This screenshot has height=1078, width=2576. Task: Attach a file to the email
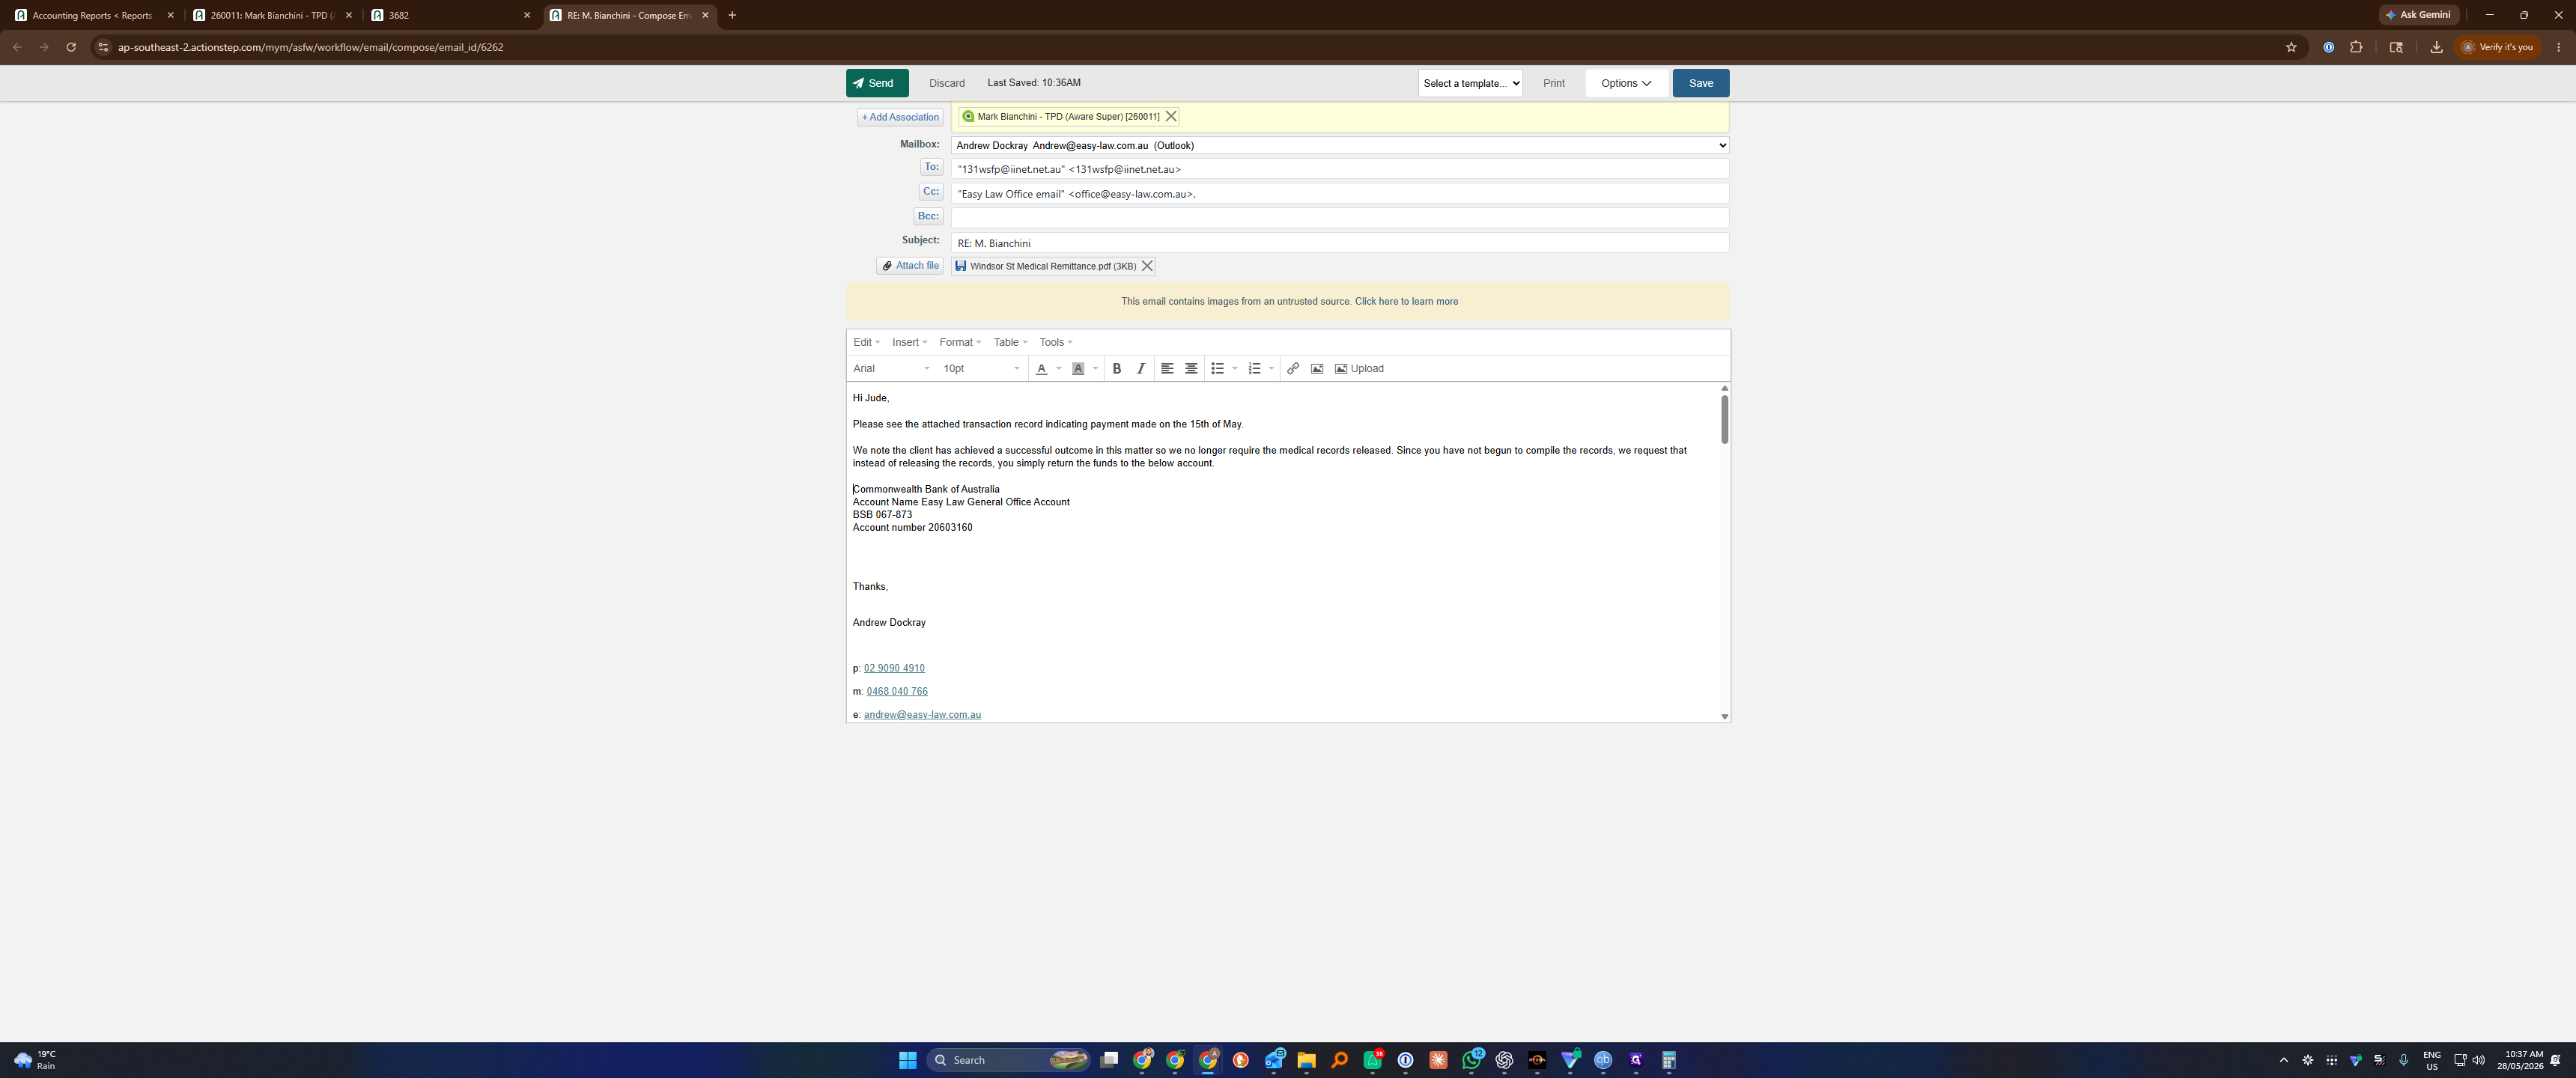910,266
